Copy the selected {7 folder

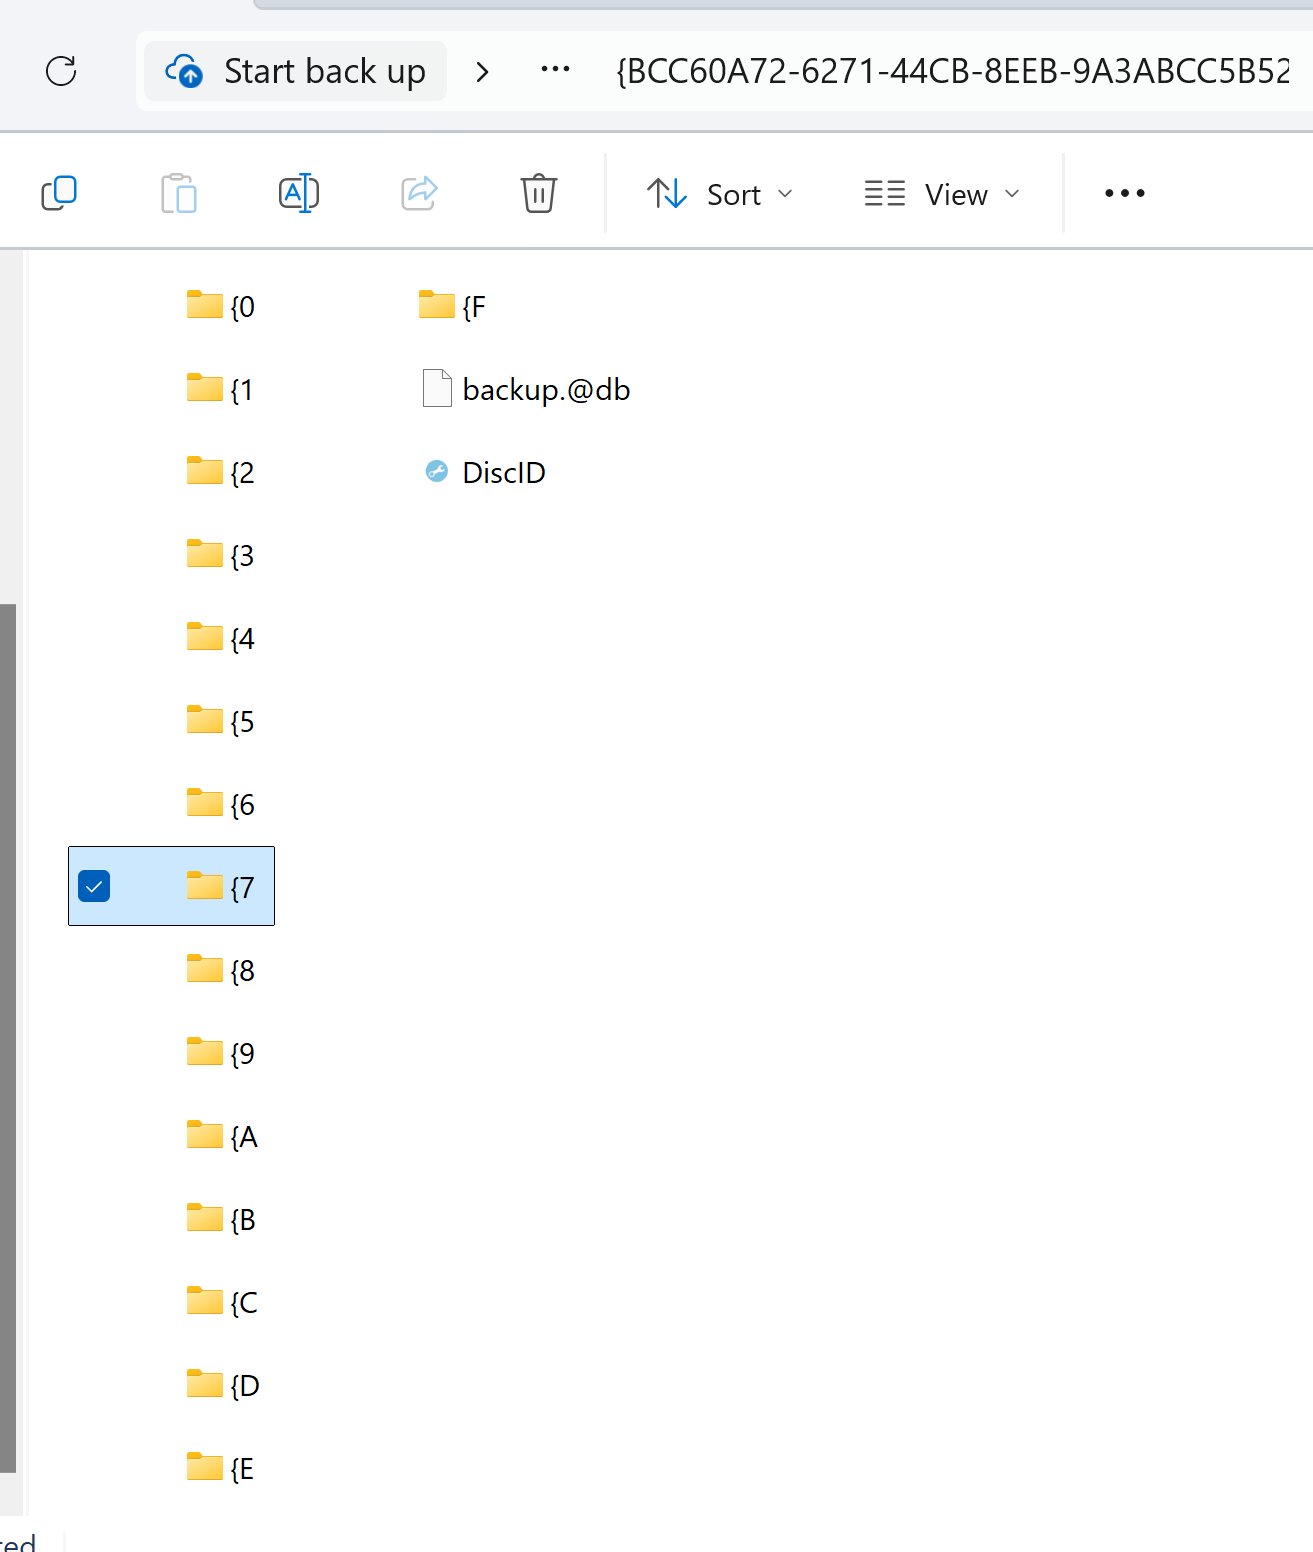click(59, 193)
